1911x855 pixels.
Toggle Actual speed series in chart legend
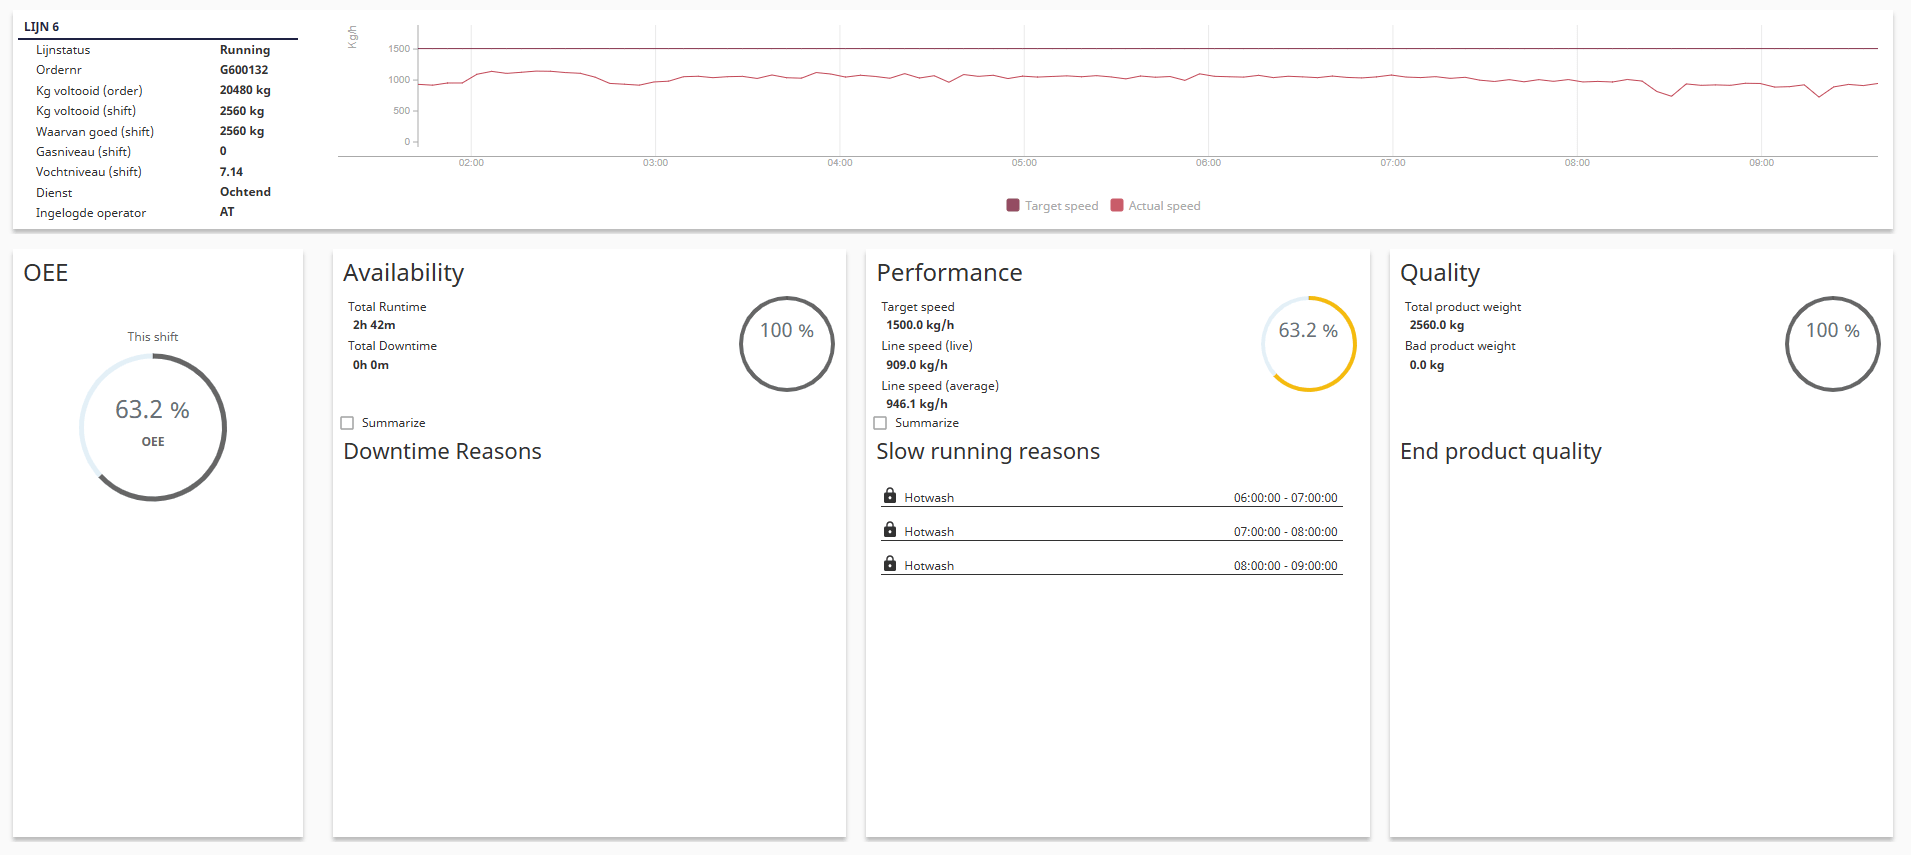pos(1155,206)
